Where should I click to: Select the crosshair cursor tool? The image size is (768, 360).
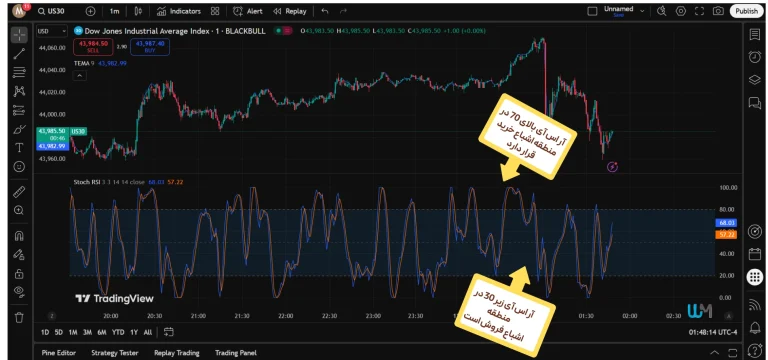click(19, 35)
